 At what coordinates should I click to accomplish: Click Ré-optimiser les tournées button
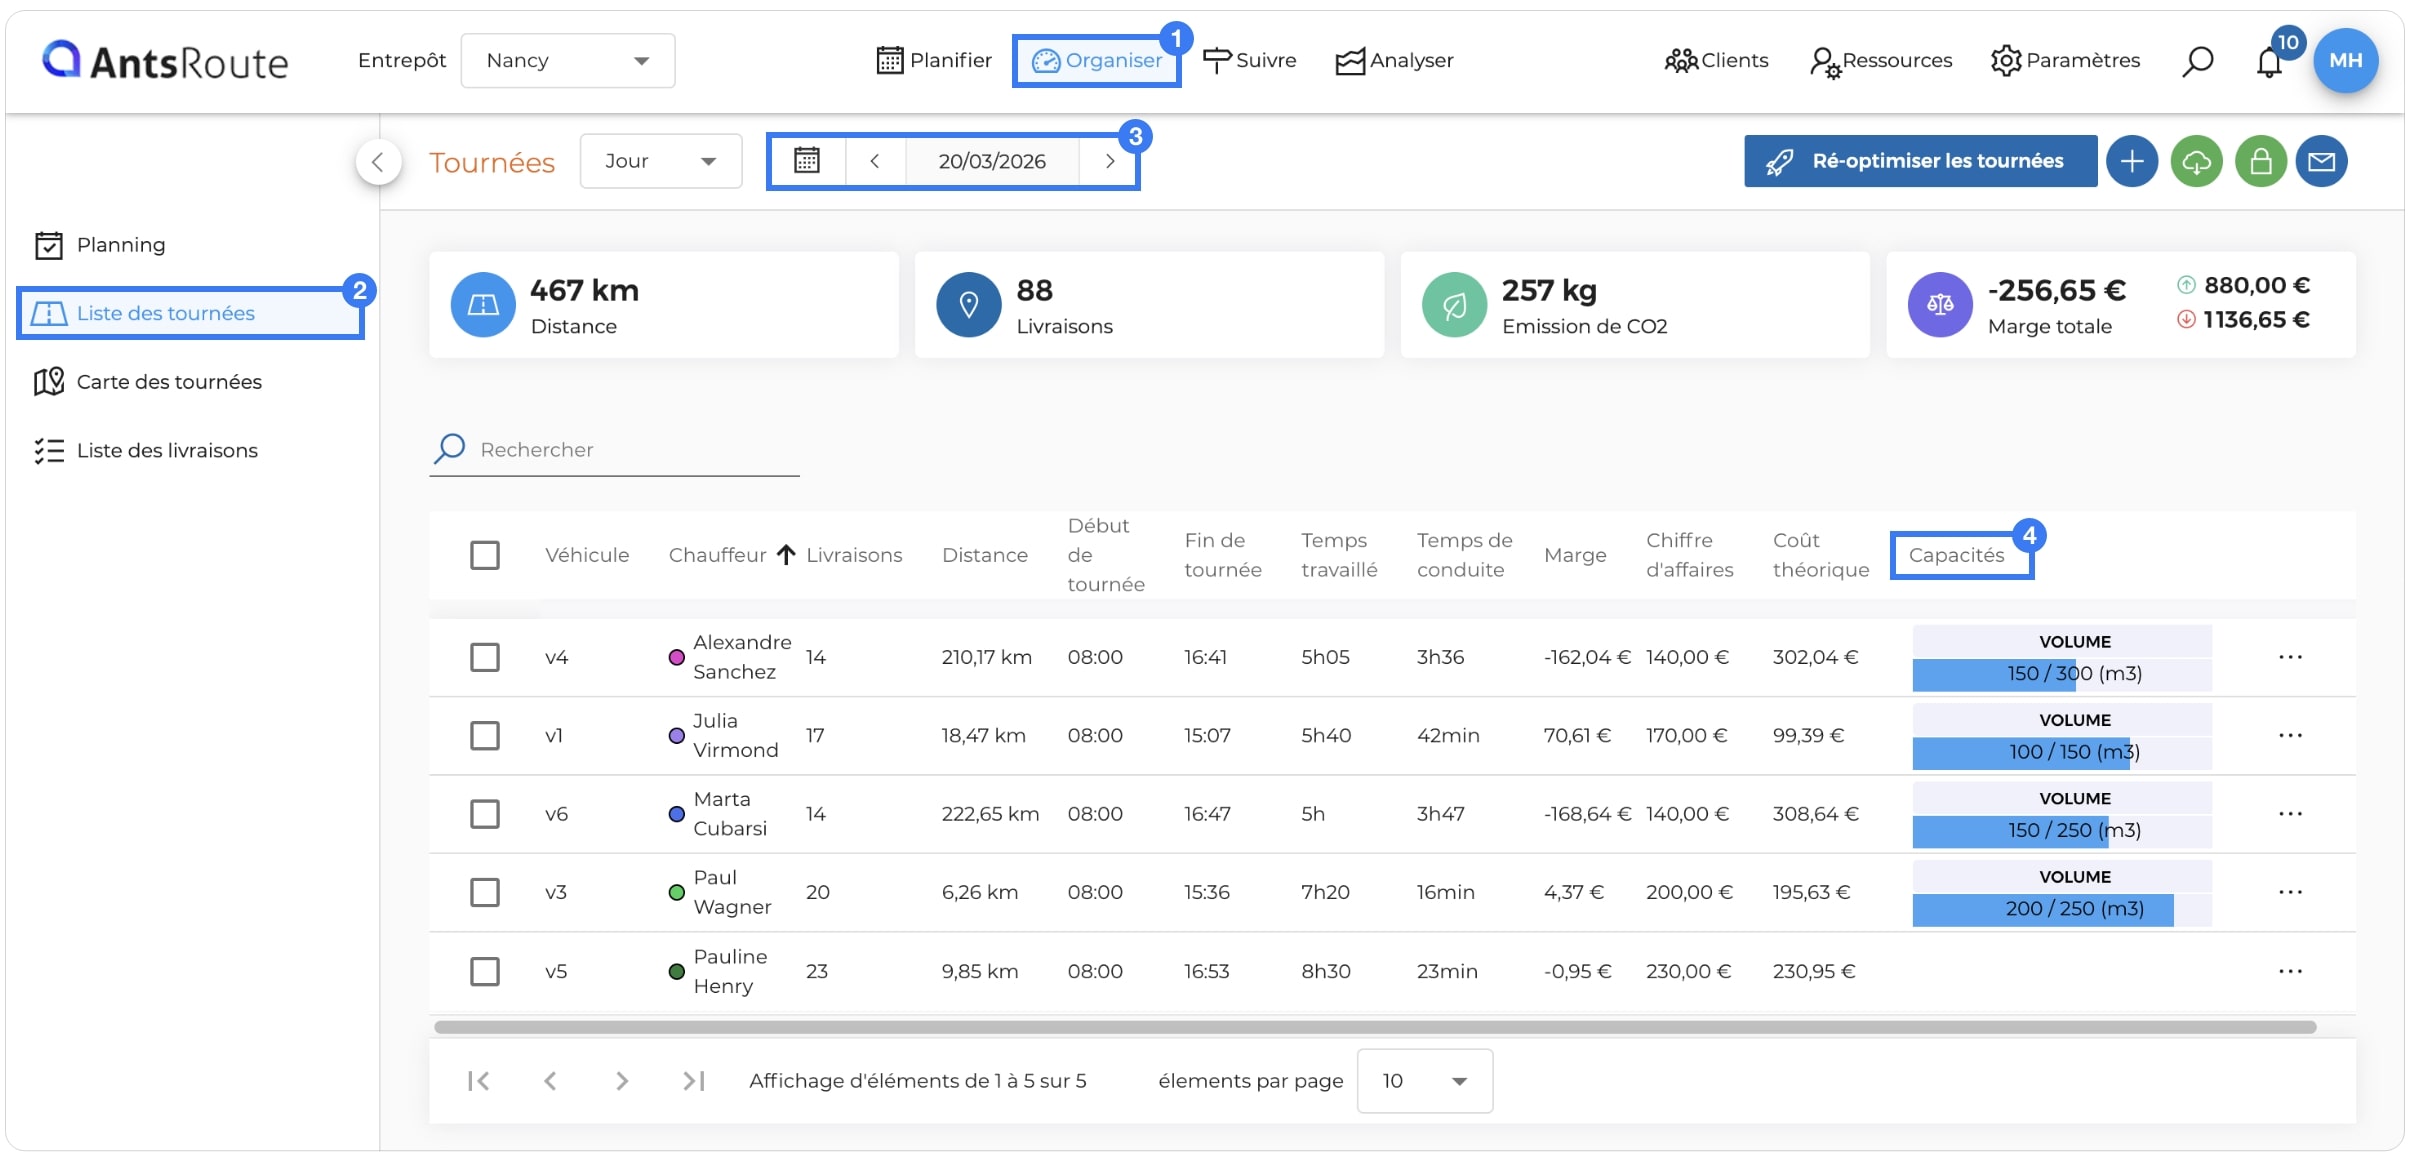point(1920,161)
